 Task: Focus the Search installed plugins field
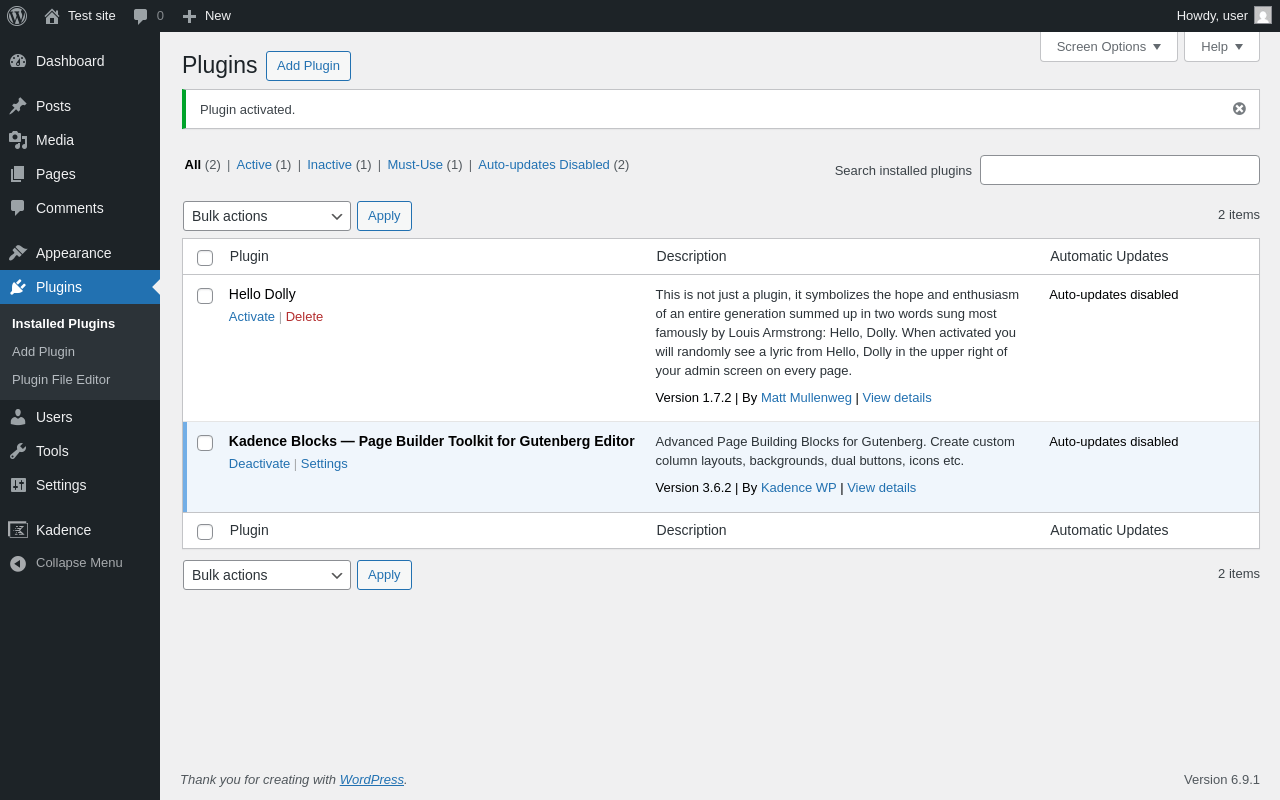[x=1119, y=170]
